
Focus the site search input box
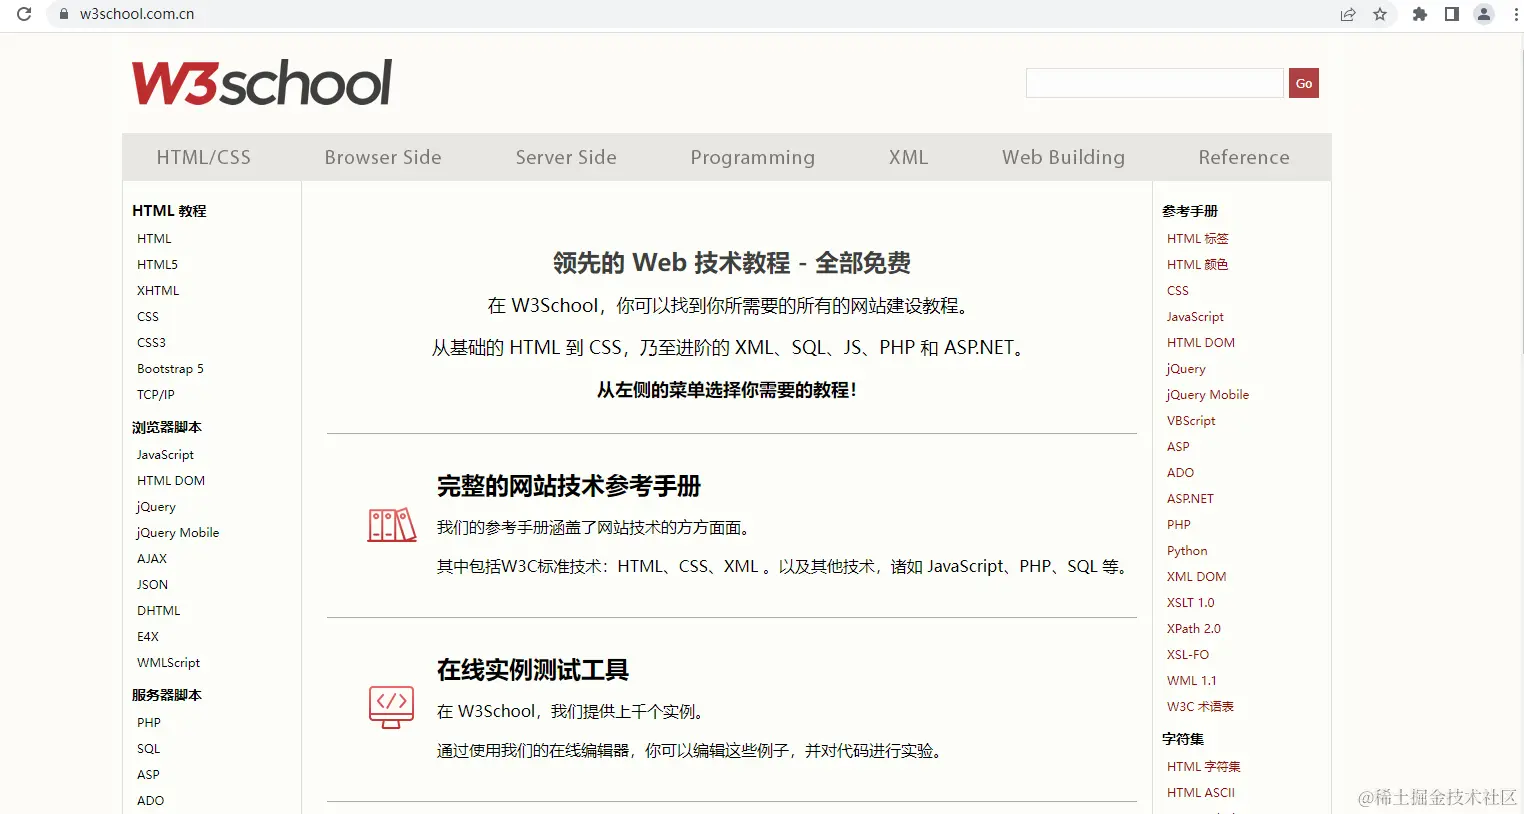(1155, 83)
